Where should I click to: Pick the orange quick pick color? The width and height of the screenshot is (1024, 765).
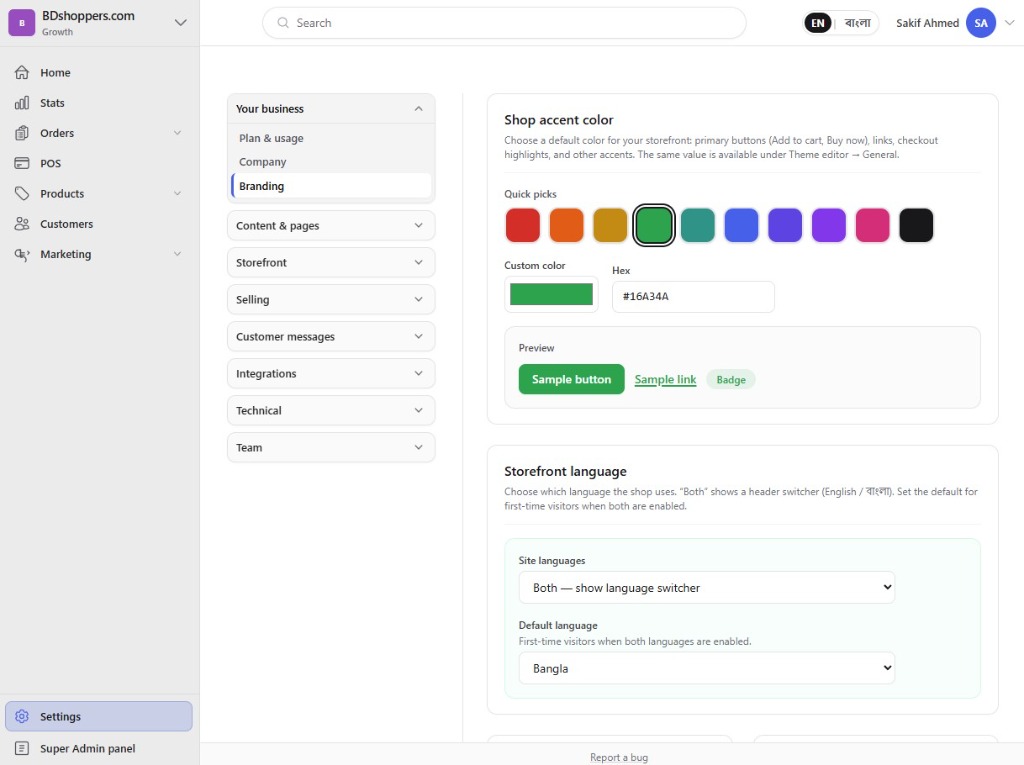[566, 225]
